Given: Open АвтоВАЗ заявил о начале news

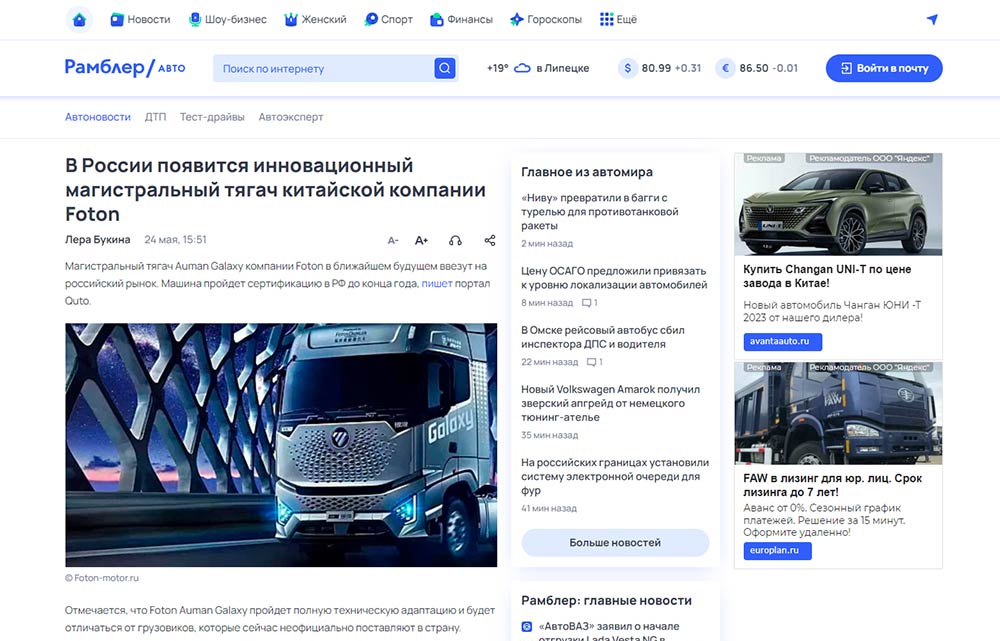Looking at the screenshot, I should [x=609, y=631].
